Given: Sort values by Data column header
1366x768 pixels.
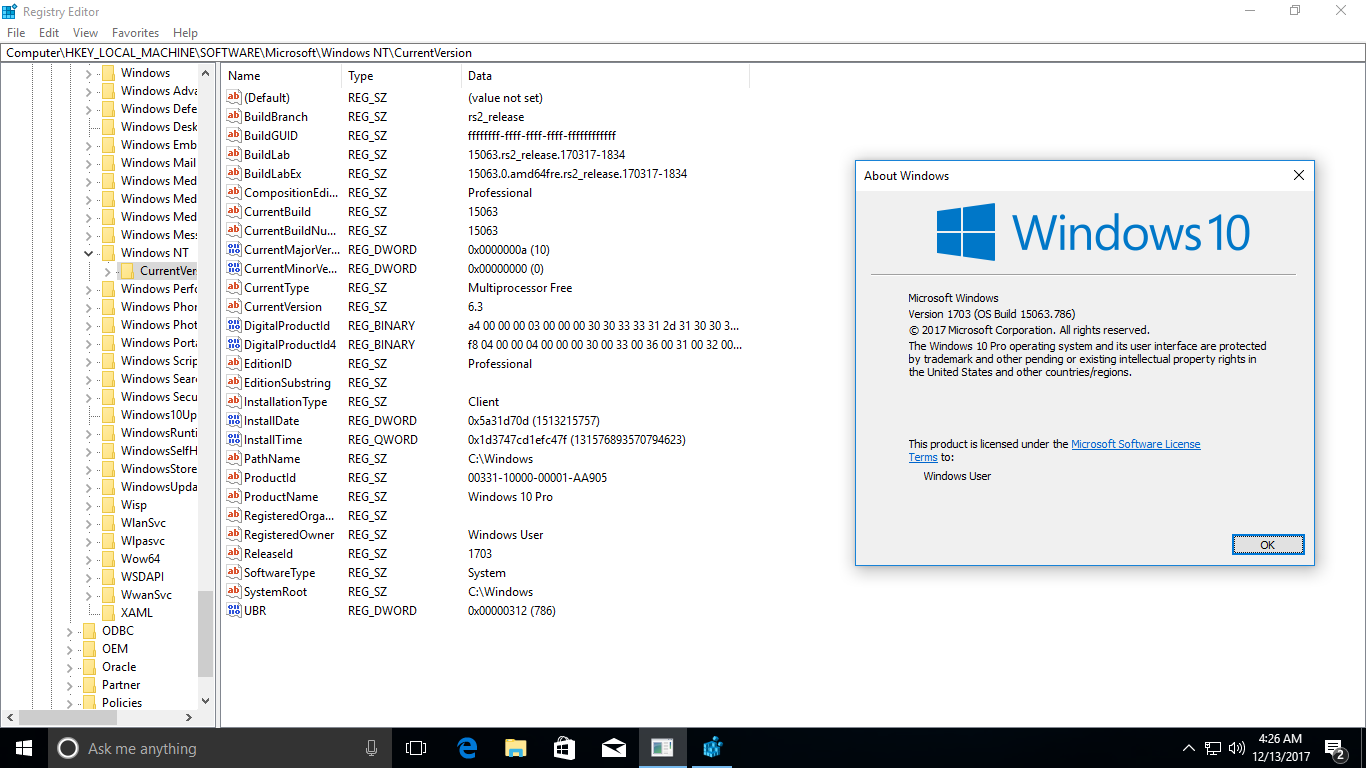Looking at the screenshot, I should coord(606,76).
